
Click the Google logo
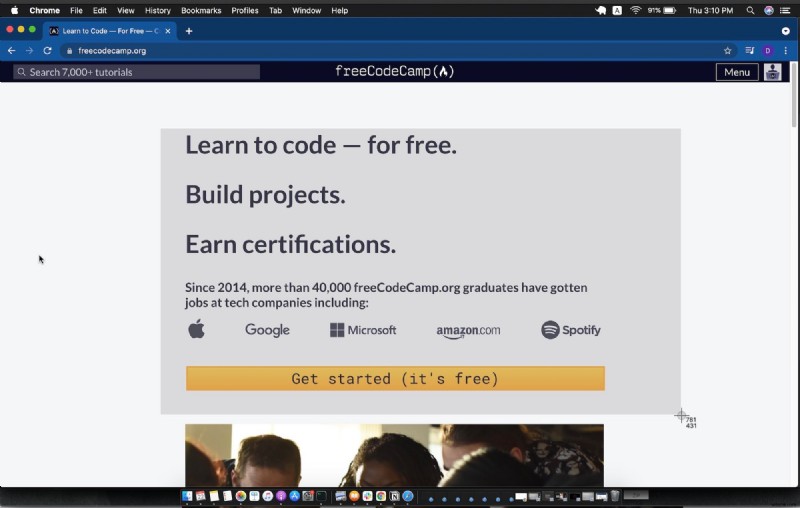coord(267,330)
